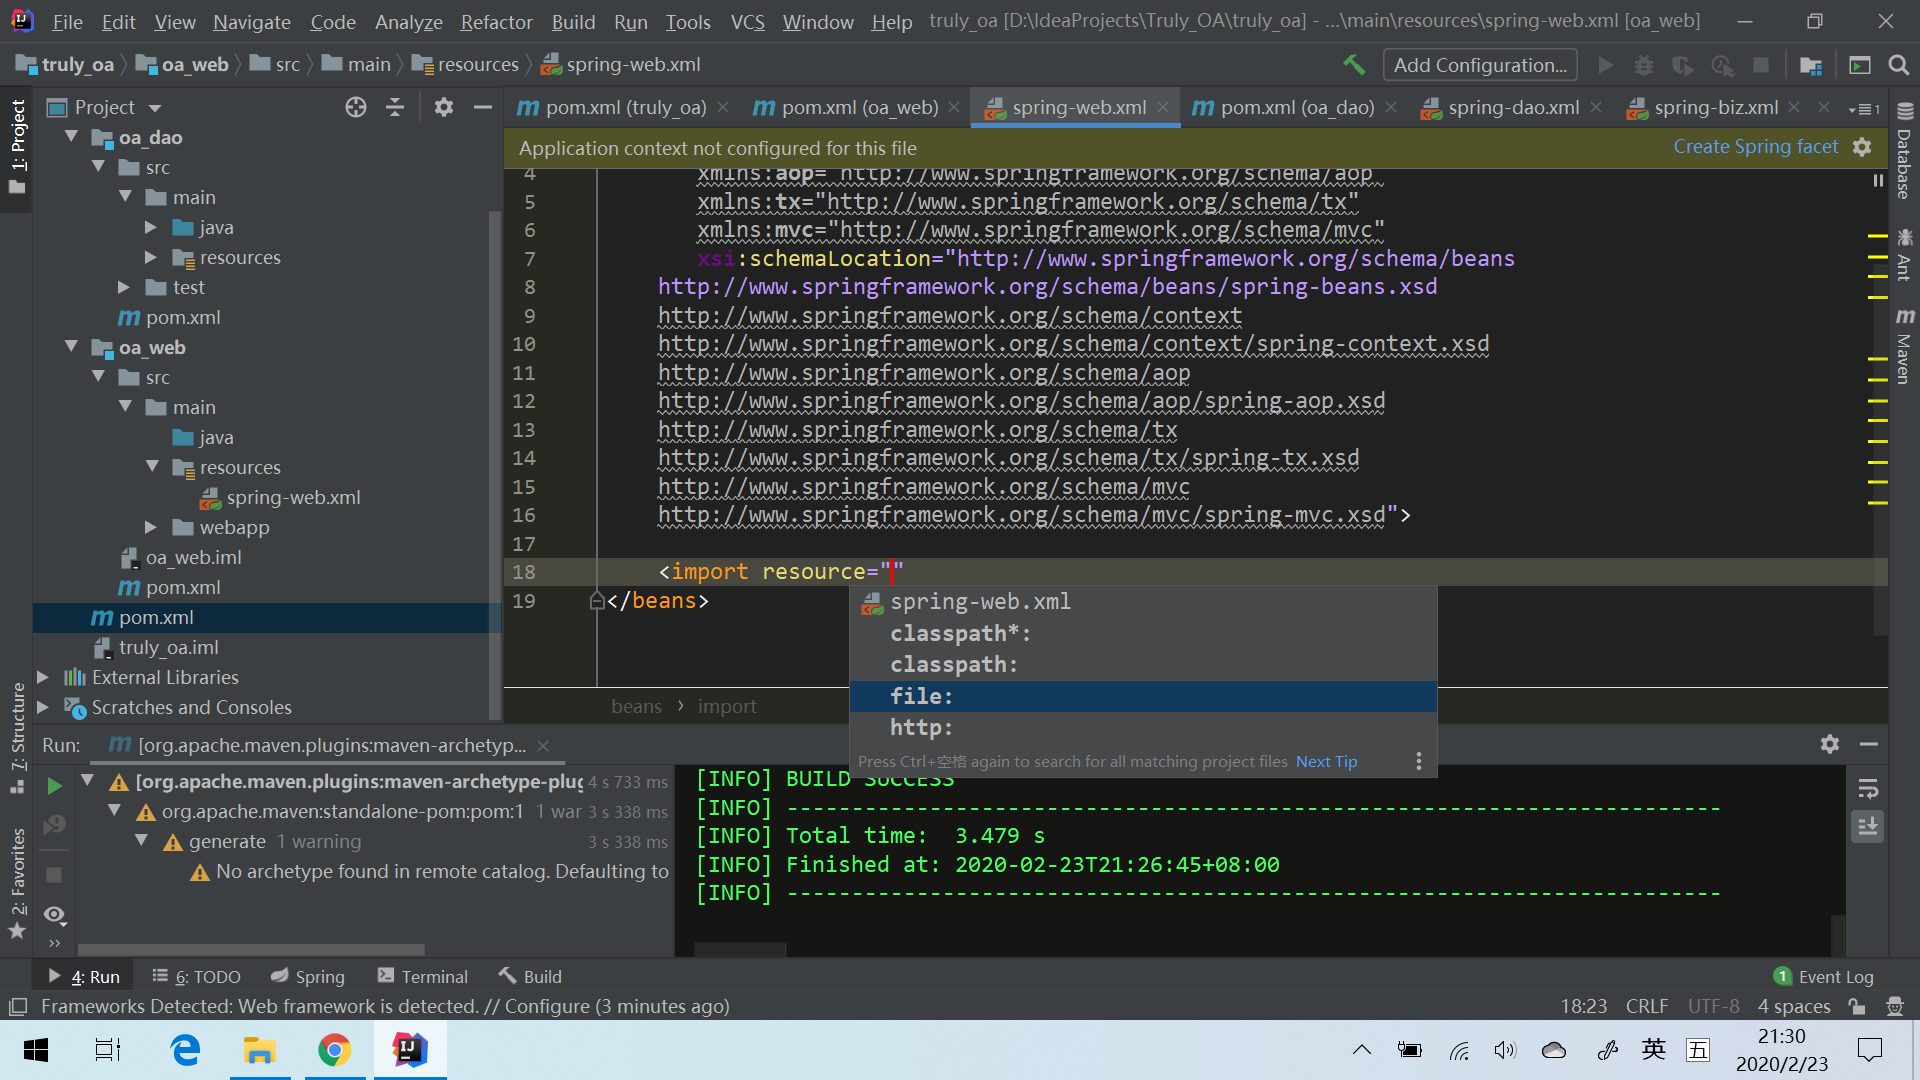Rerun Maven task green arrow in Run panel
Image resolution: width=1920 pixels, height=1080 pixels.
coord(55,786)
